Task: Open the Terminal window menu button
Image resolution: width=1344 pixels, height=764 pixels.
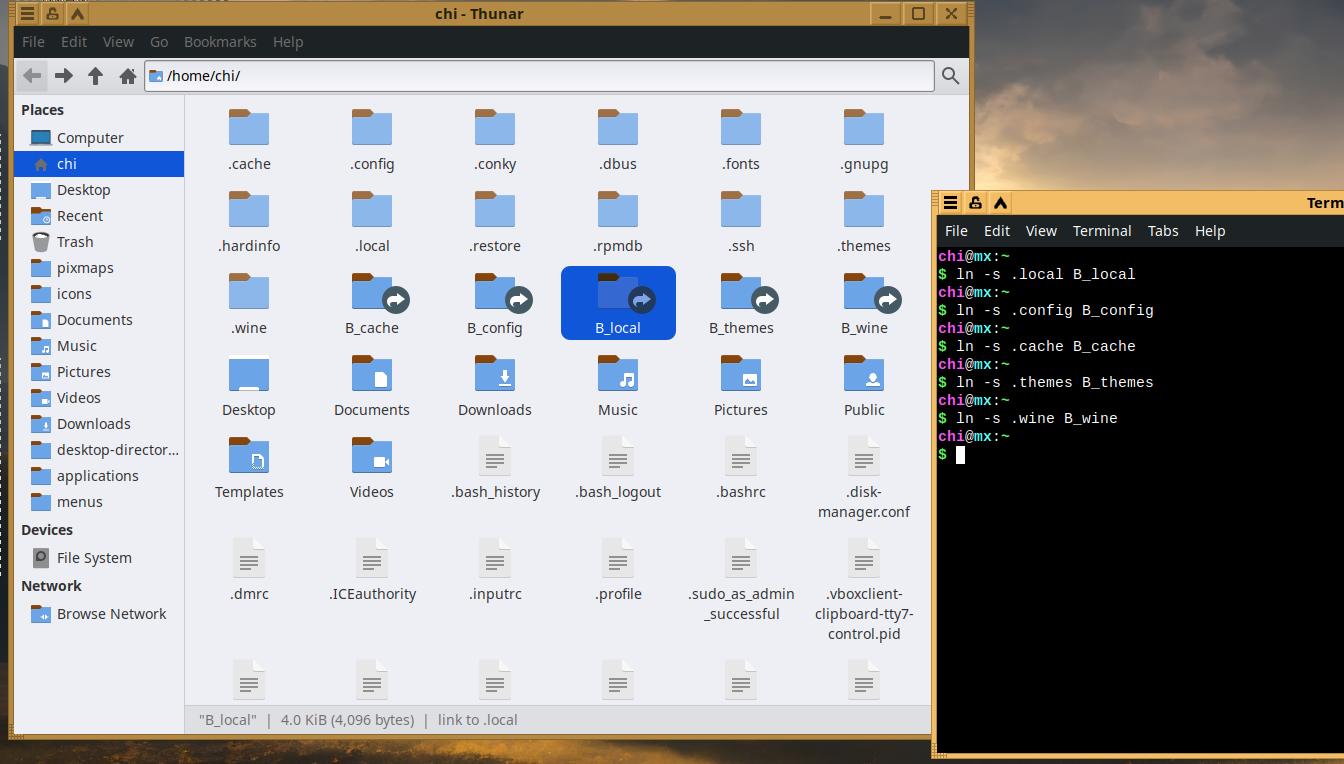Action: [950, 203]
